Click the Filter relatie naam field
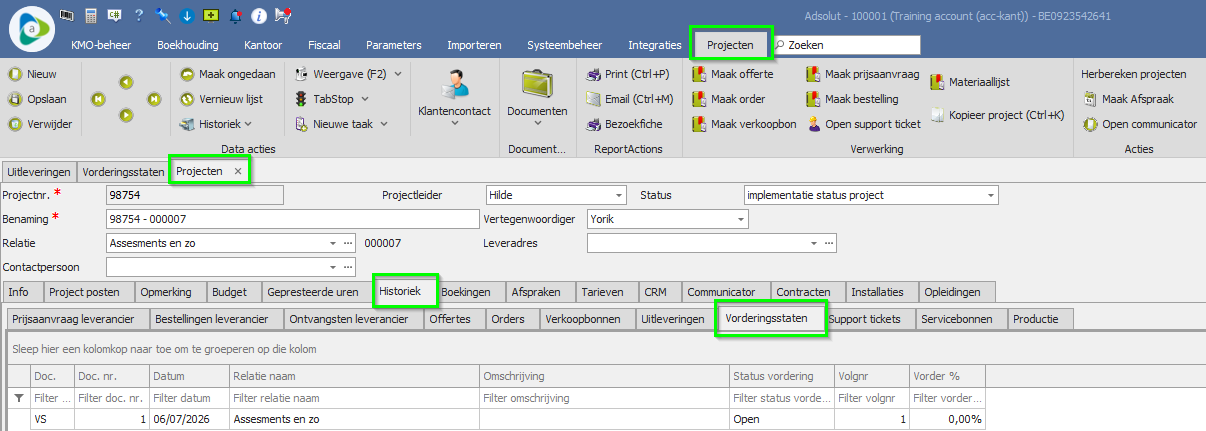Viewport: 1206px width, 431px height. (353, 398)
